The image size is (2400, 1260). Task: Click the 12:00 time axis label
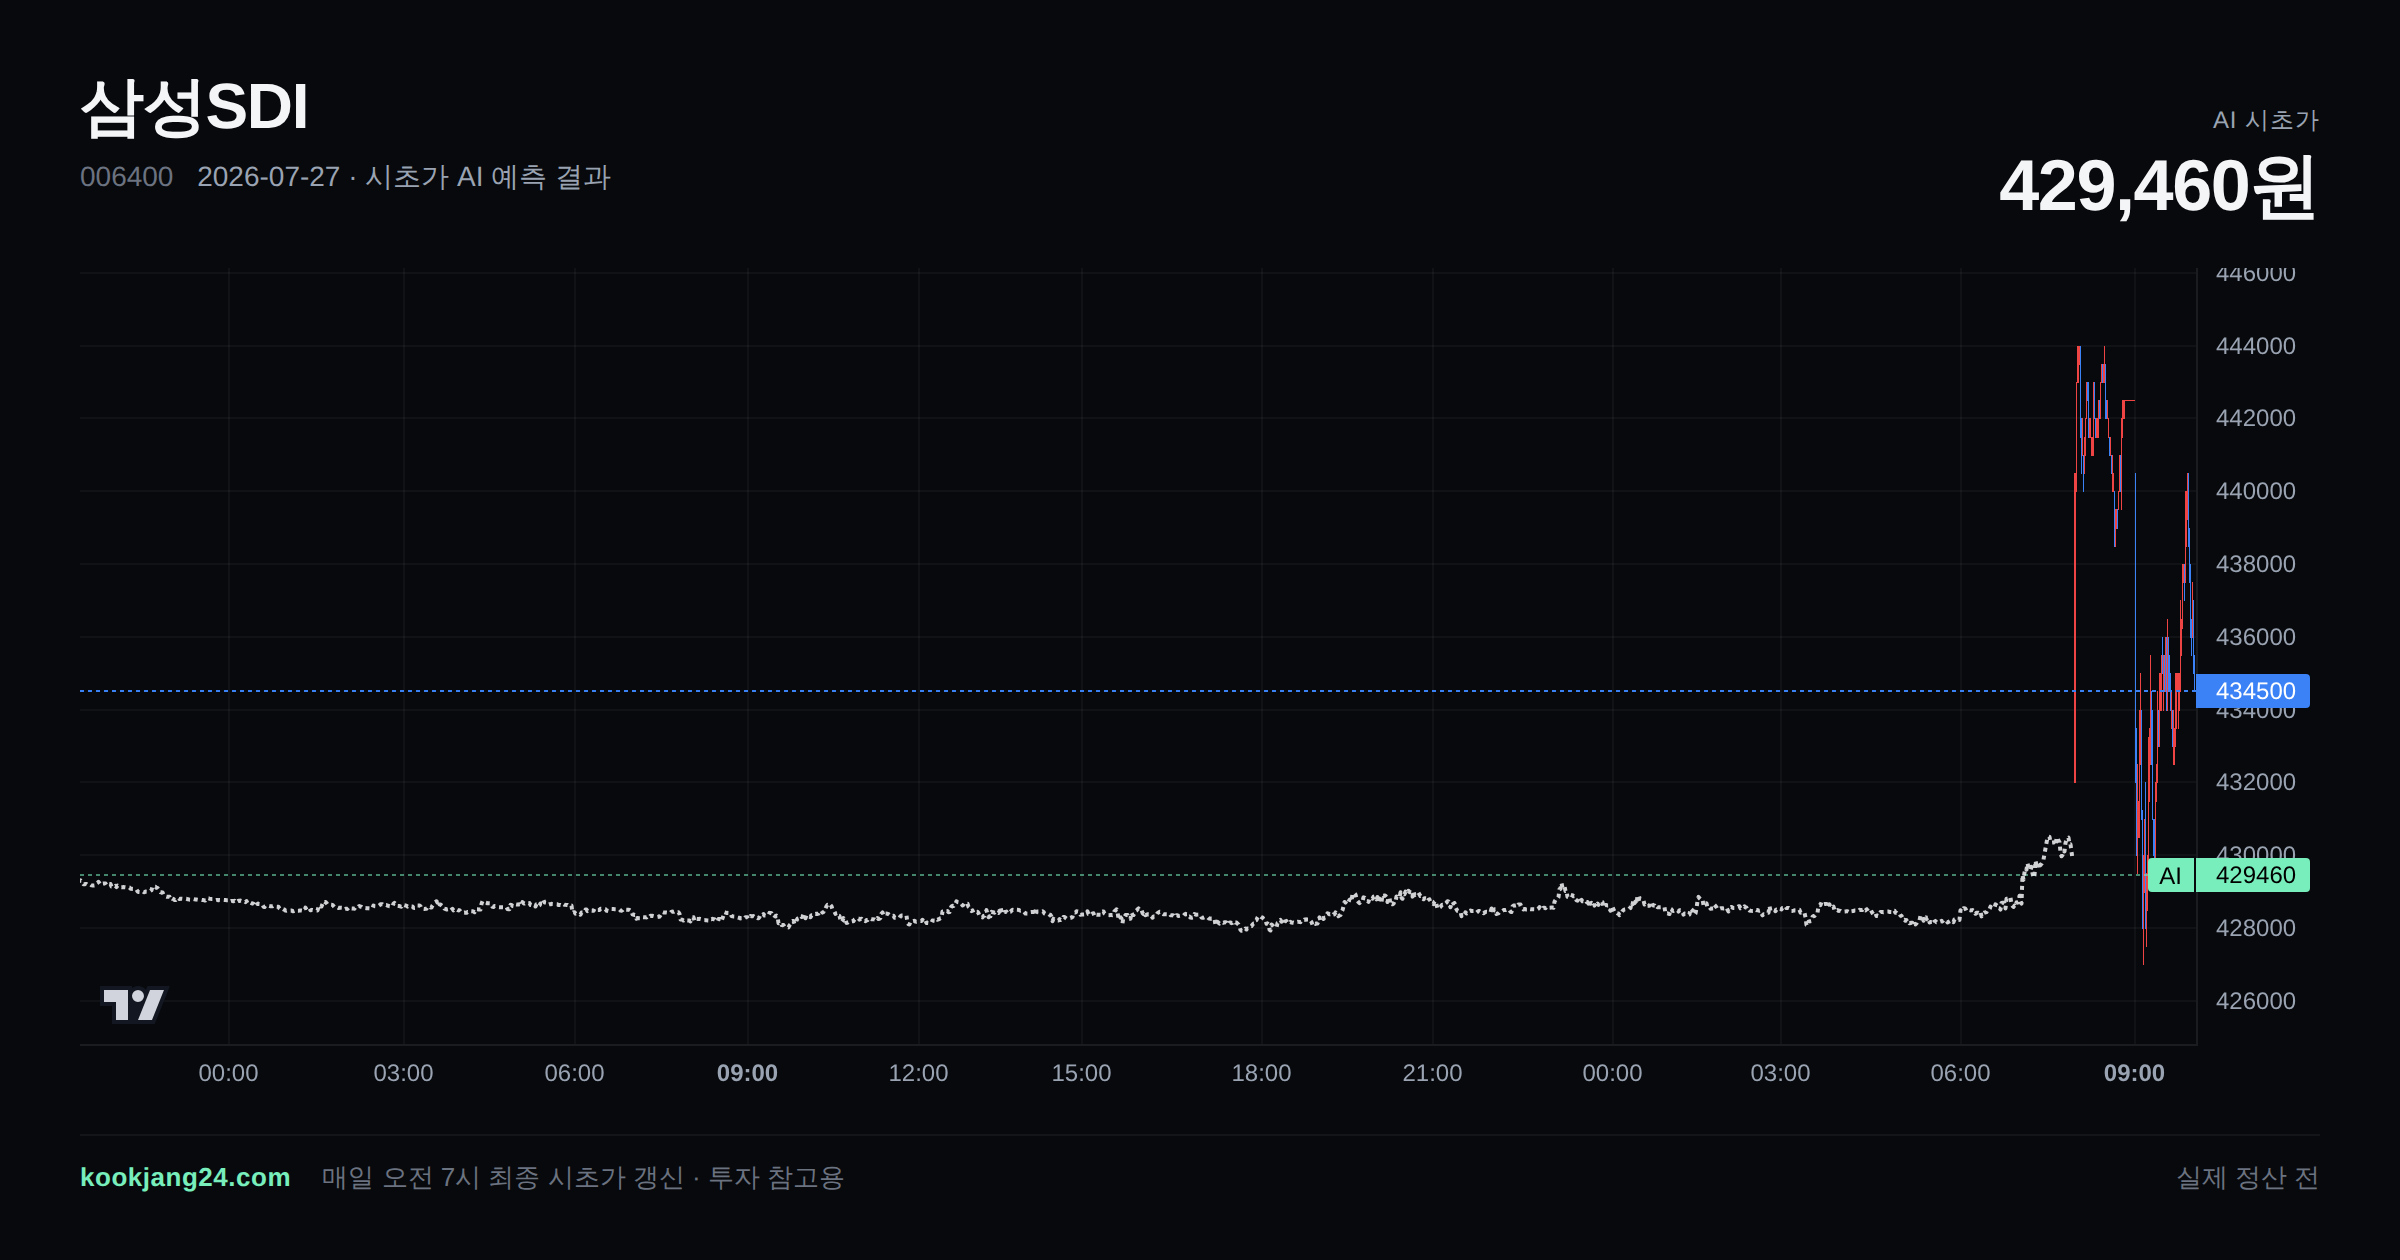pos(918,1073)
